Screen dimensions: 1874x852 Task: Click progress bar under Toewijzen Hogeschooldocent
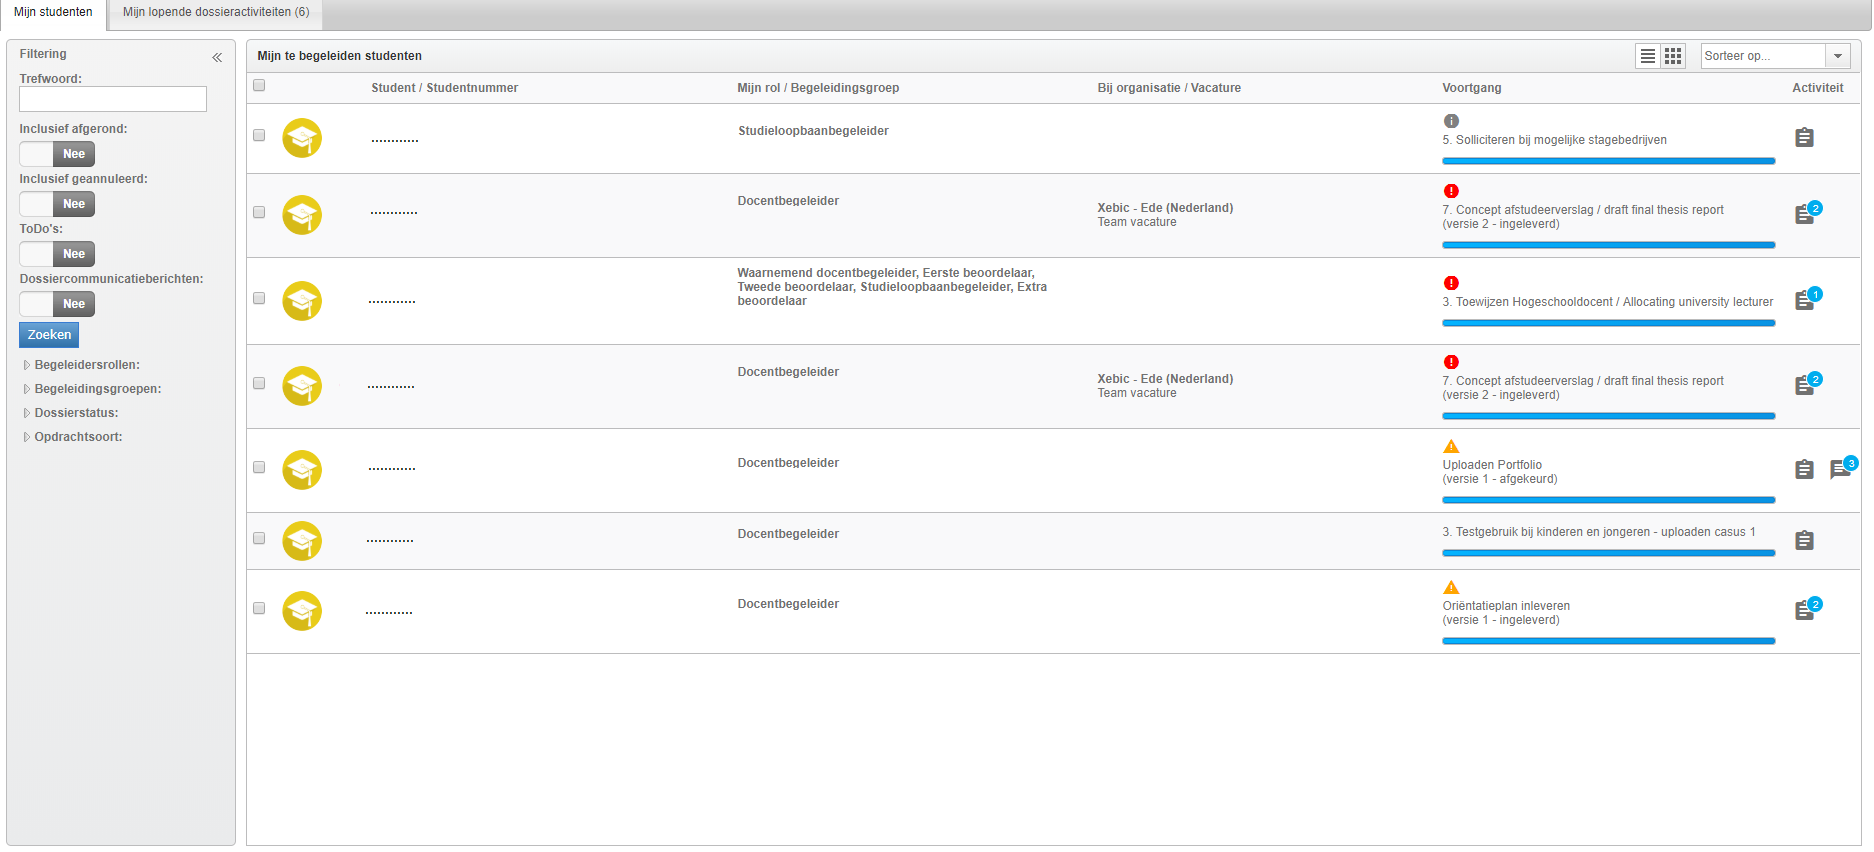click(1608, 323)
